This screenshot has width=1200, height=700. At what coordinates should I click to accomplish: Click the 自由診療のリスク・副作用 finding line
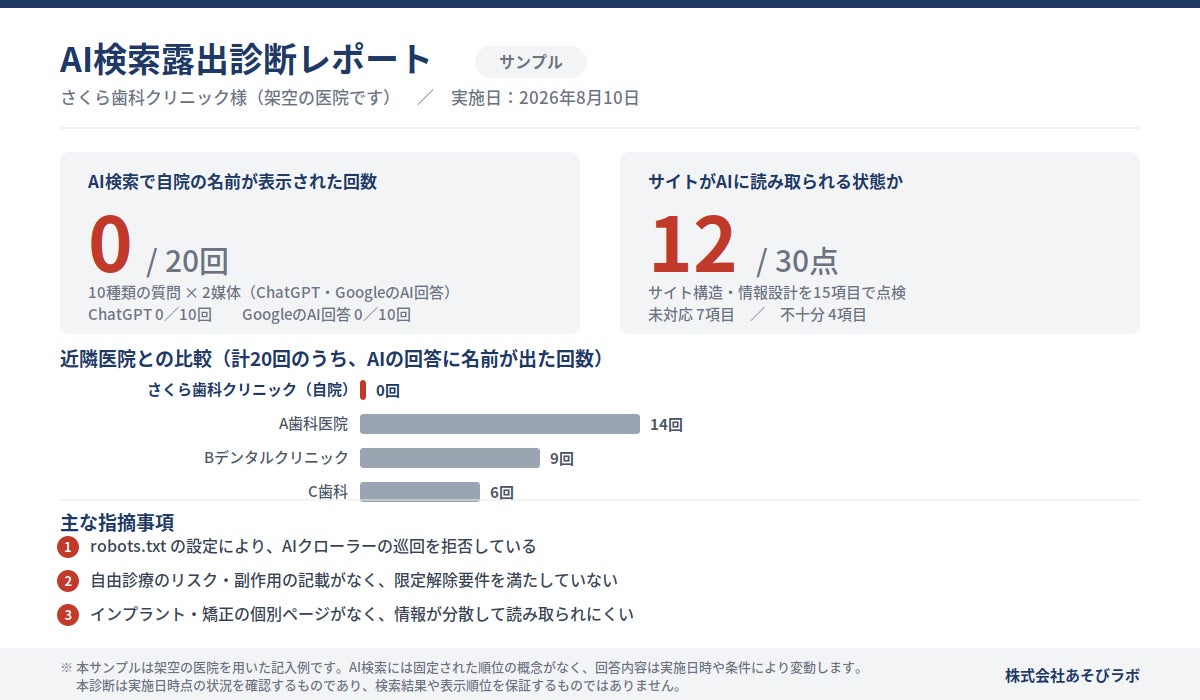(354, 581)
